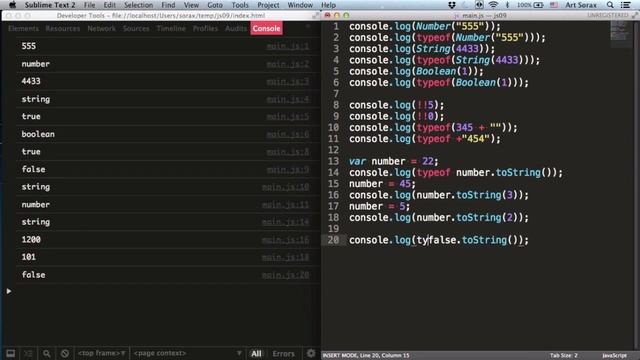640x360 pixels.
Task: Click the dock-to-window icon in DevTools status bar
Action: tap(10, 353)
